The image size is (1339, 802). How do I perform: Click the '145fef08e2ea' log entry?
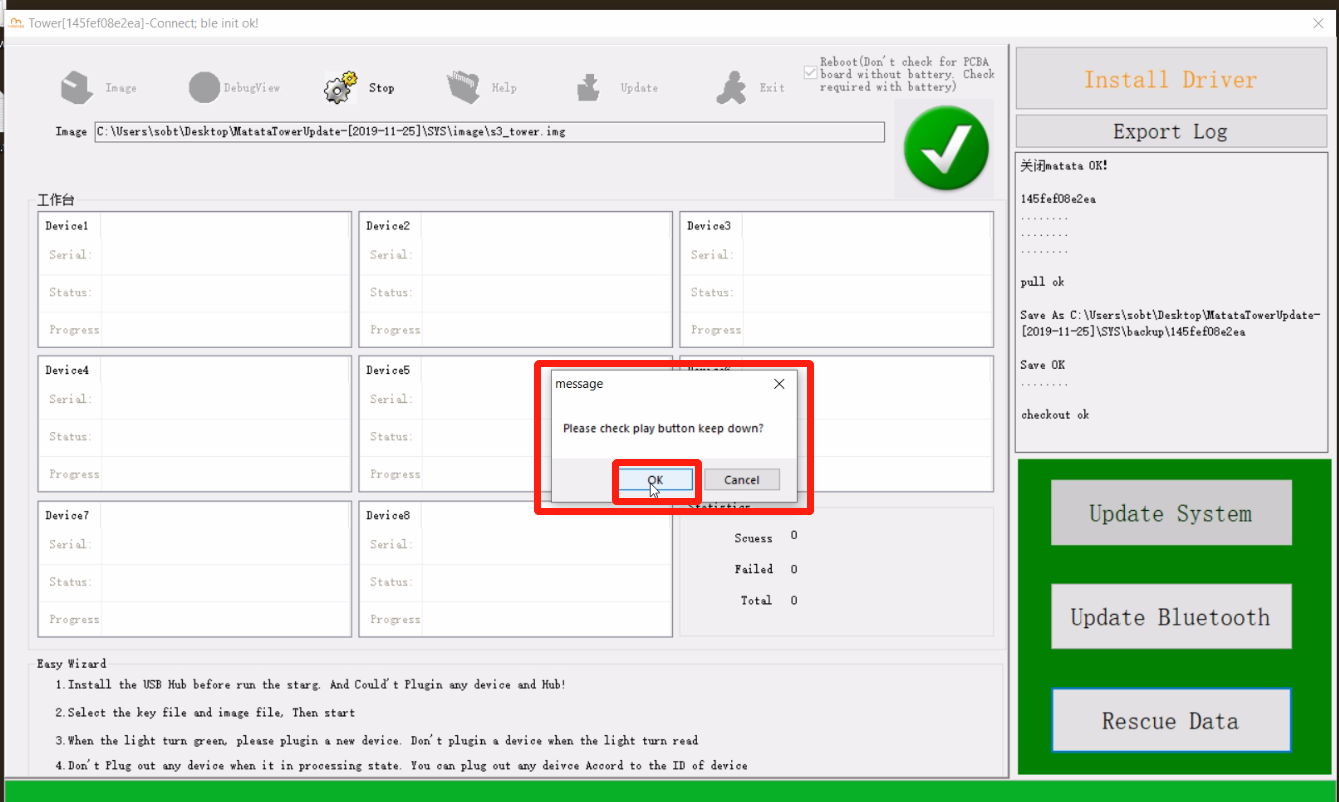point(1058,199)
